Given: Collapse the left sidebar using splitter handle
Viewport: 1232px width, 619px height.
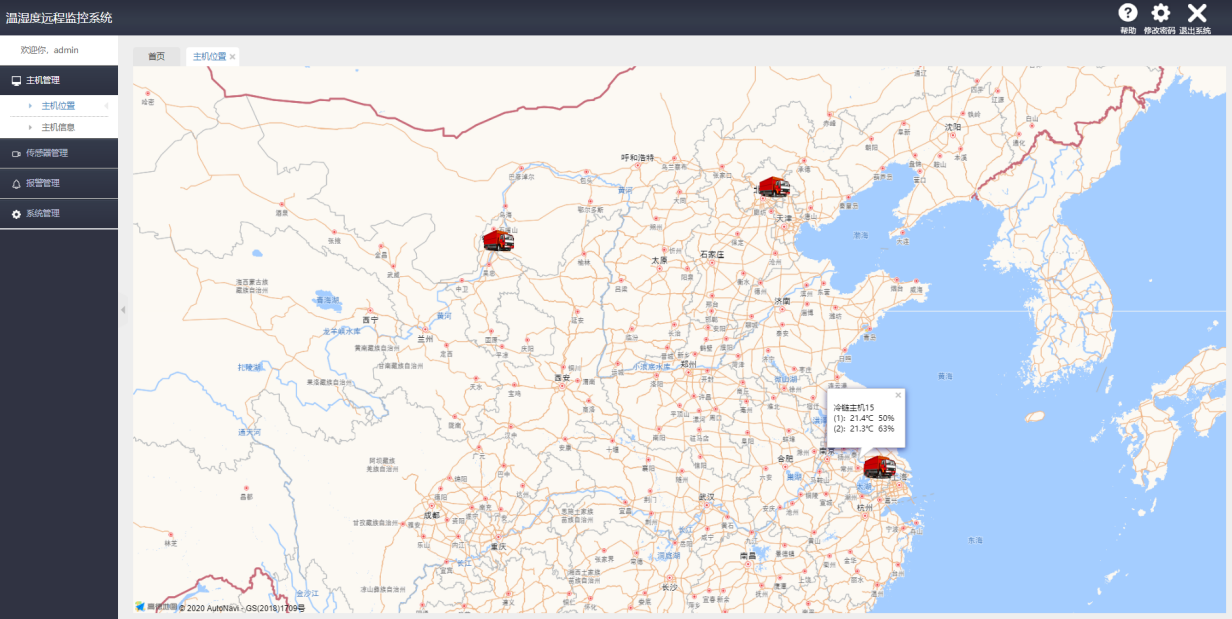Looking at the screenshot, I should [123, 310].
